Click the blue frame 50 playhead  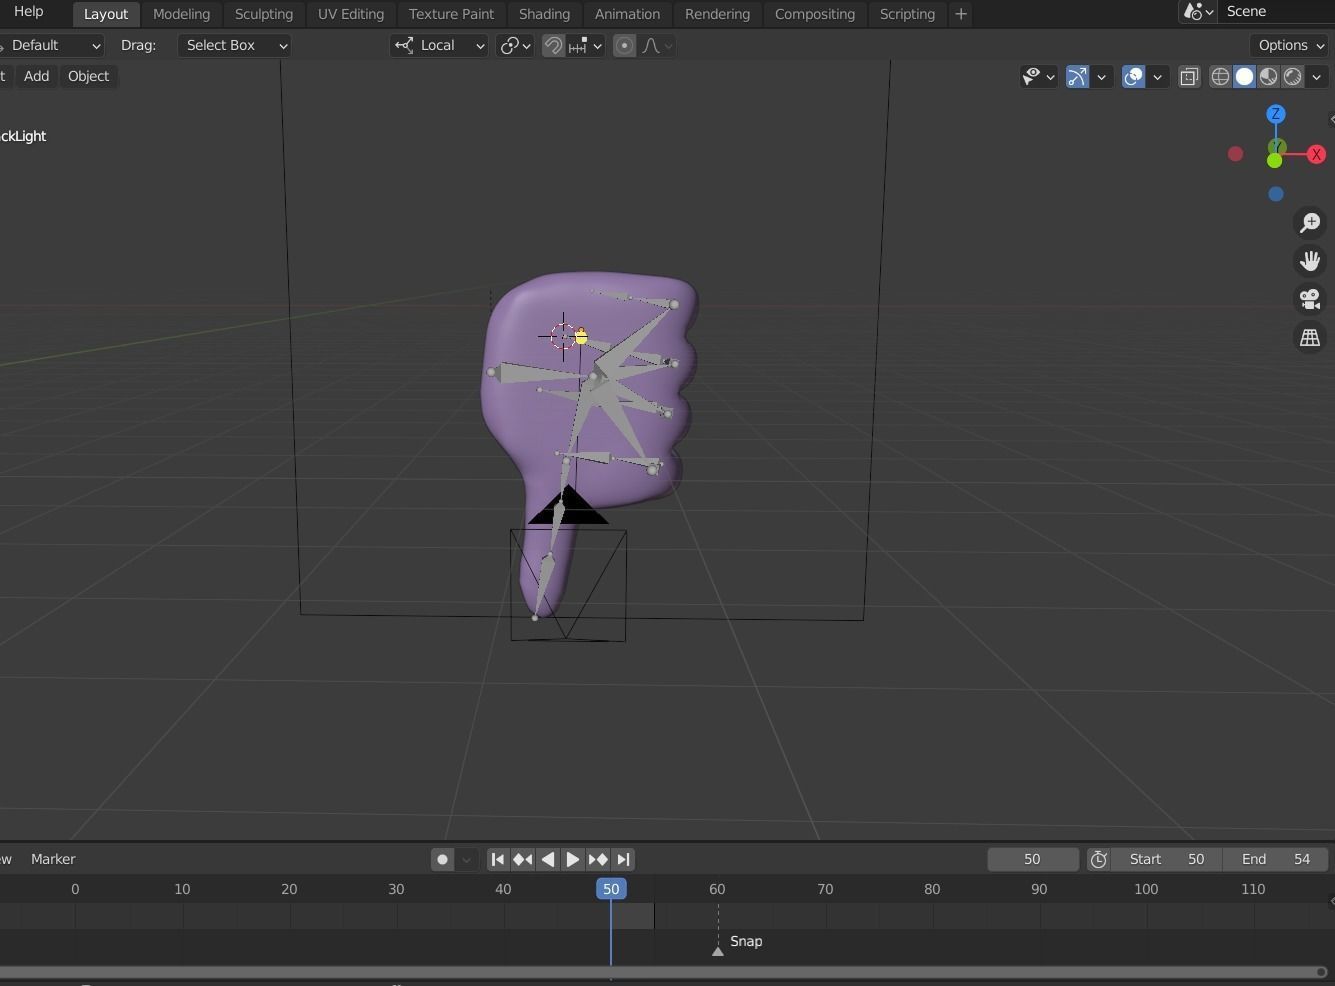(611, 889)
